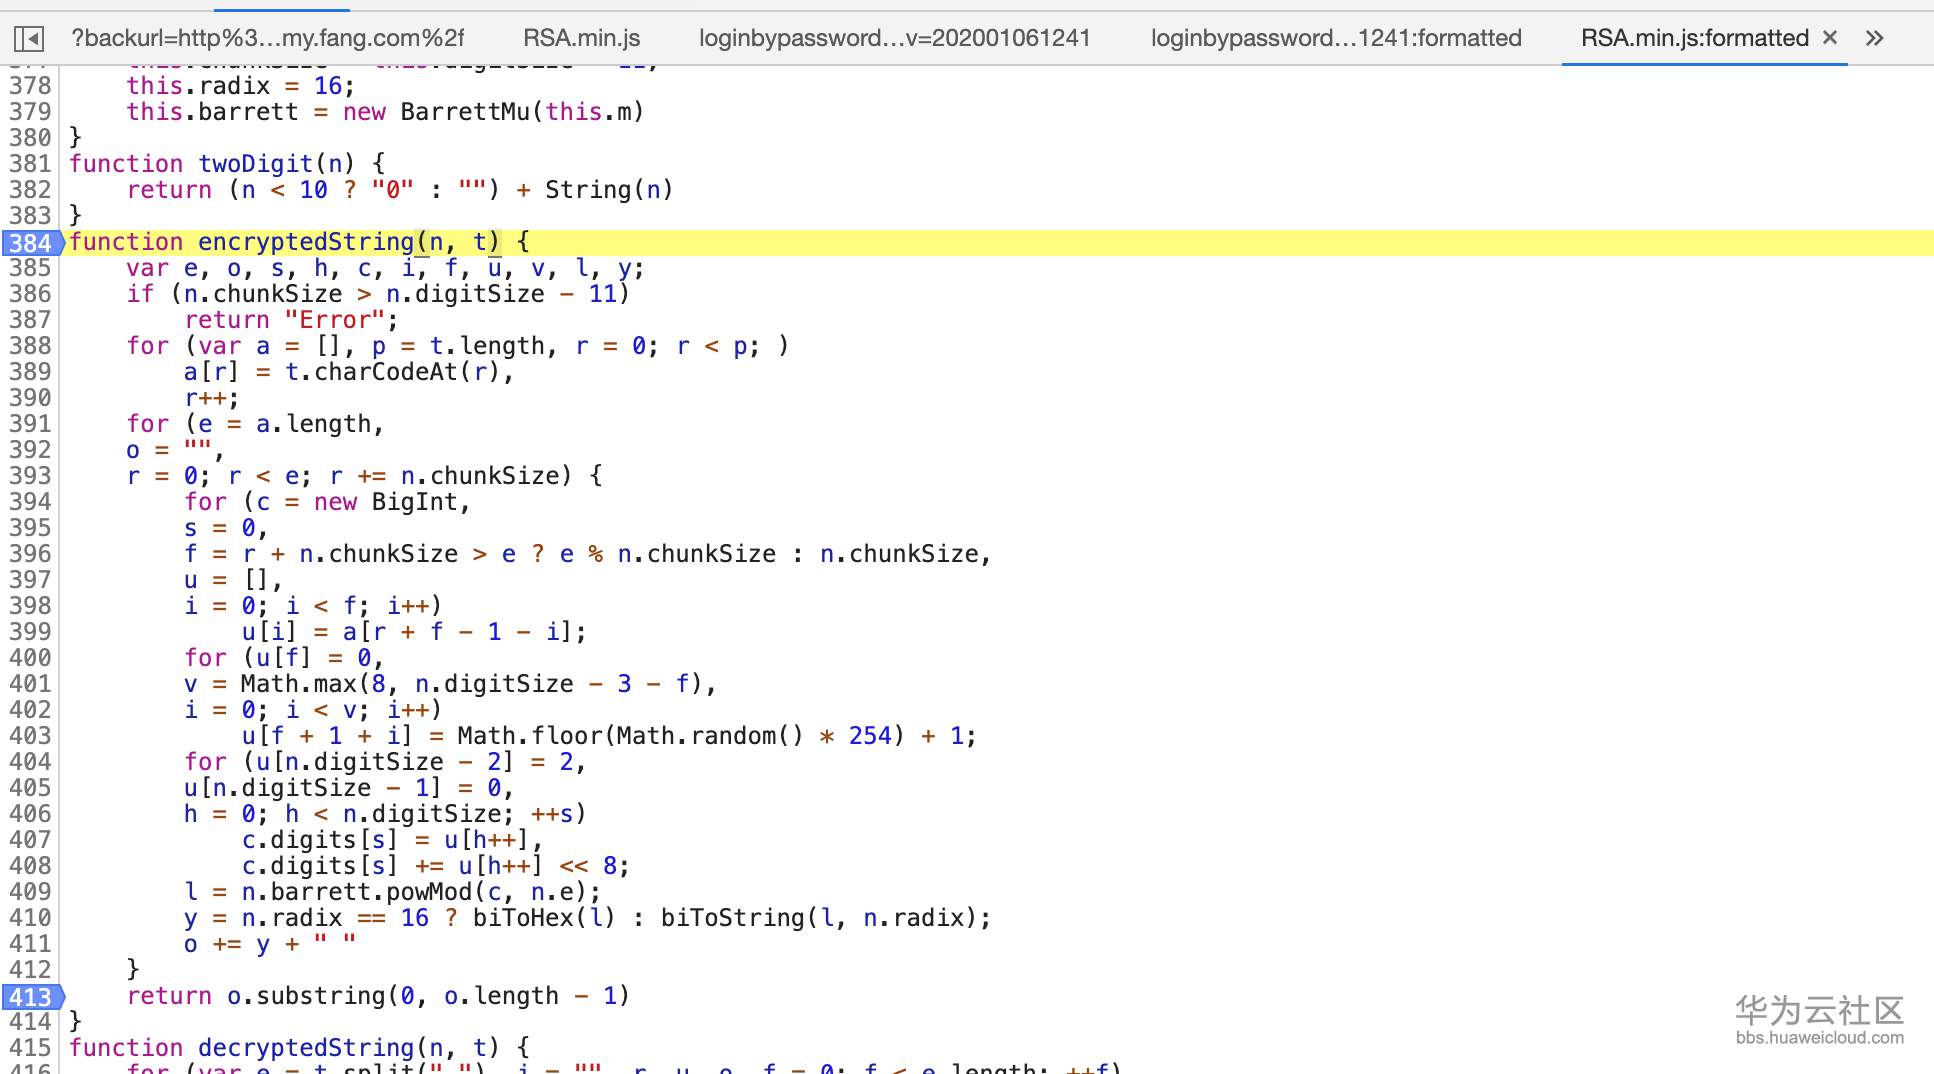Set a breakpoint by clicking line number 409
This screenshot has height=1074, width=1934.
click(x=30, y=891)
